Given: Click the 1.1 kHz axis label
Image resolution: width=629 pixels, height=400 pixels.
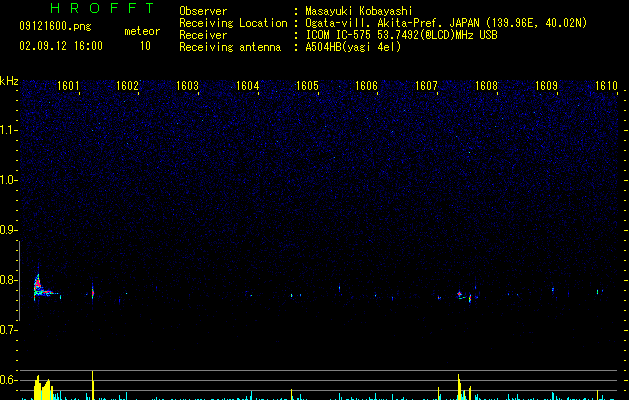Looking at the screenshot, I should (x=9, y=130).
